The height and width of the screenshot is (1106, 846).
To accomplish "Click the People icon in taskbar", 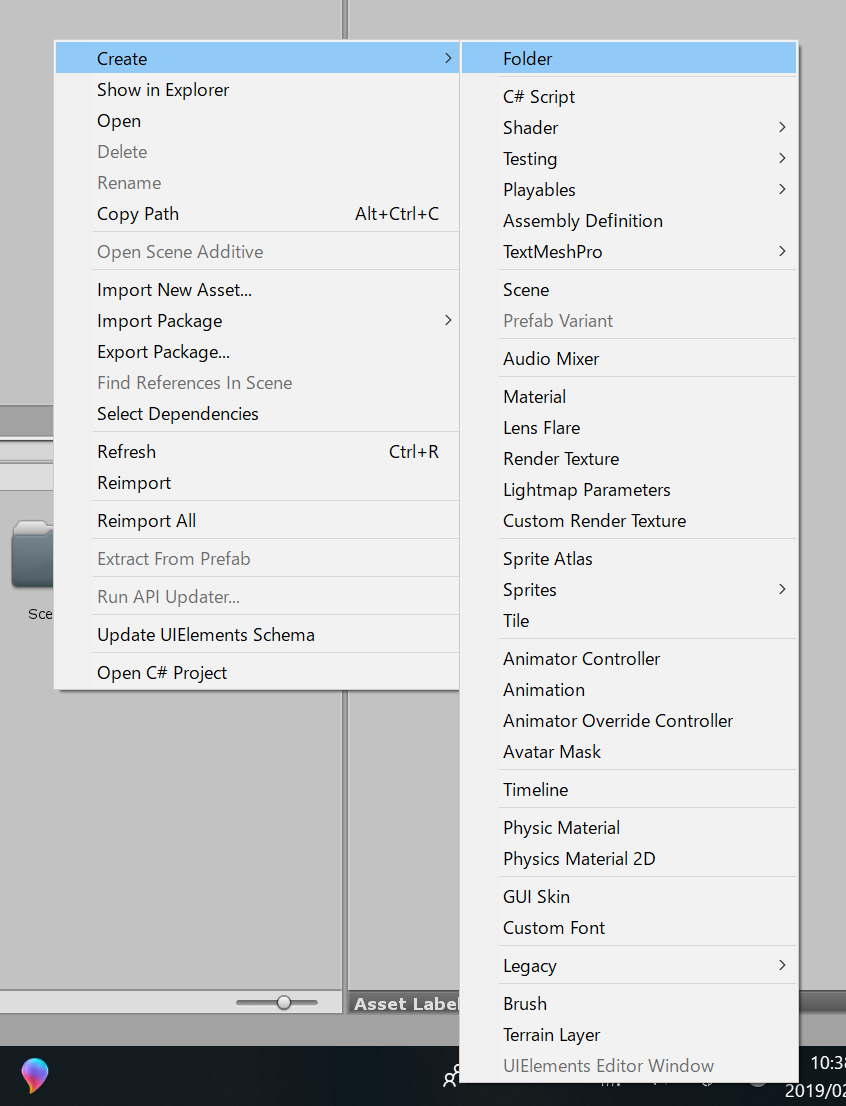I will pyautogui.click(x=452, y=1076).
